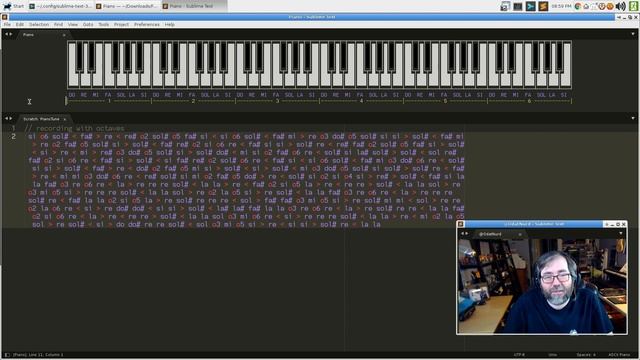Image resolution: width=640 pixels, height=360 pixels.
Task: Click the tab navigation arrows in the PianoTune pane
Action: (8, 119)
